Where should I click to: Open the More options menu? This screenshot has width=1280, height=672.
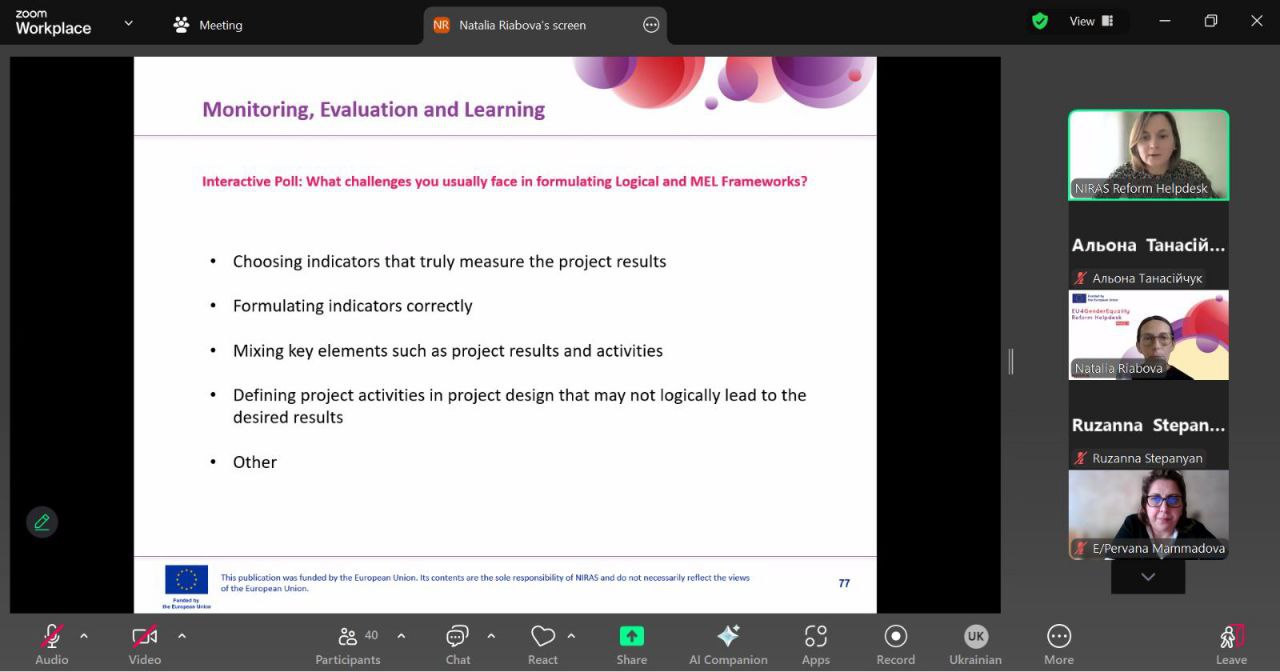tap(1058, 644)
